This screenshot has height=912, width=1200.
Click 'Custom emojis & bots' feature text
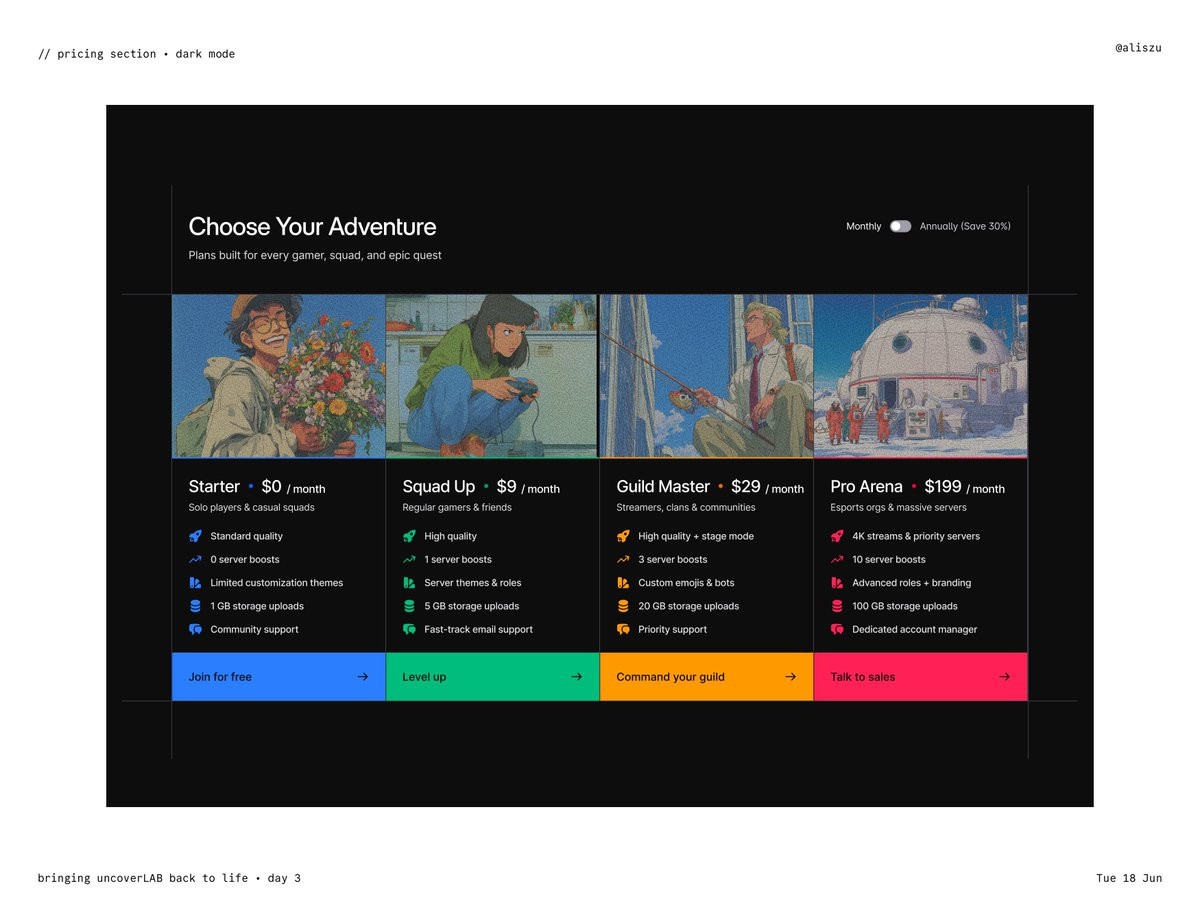click(686, 583)
